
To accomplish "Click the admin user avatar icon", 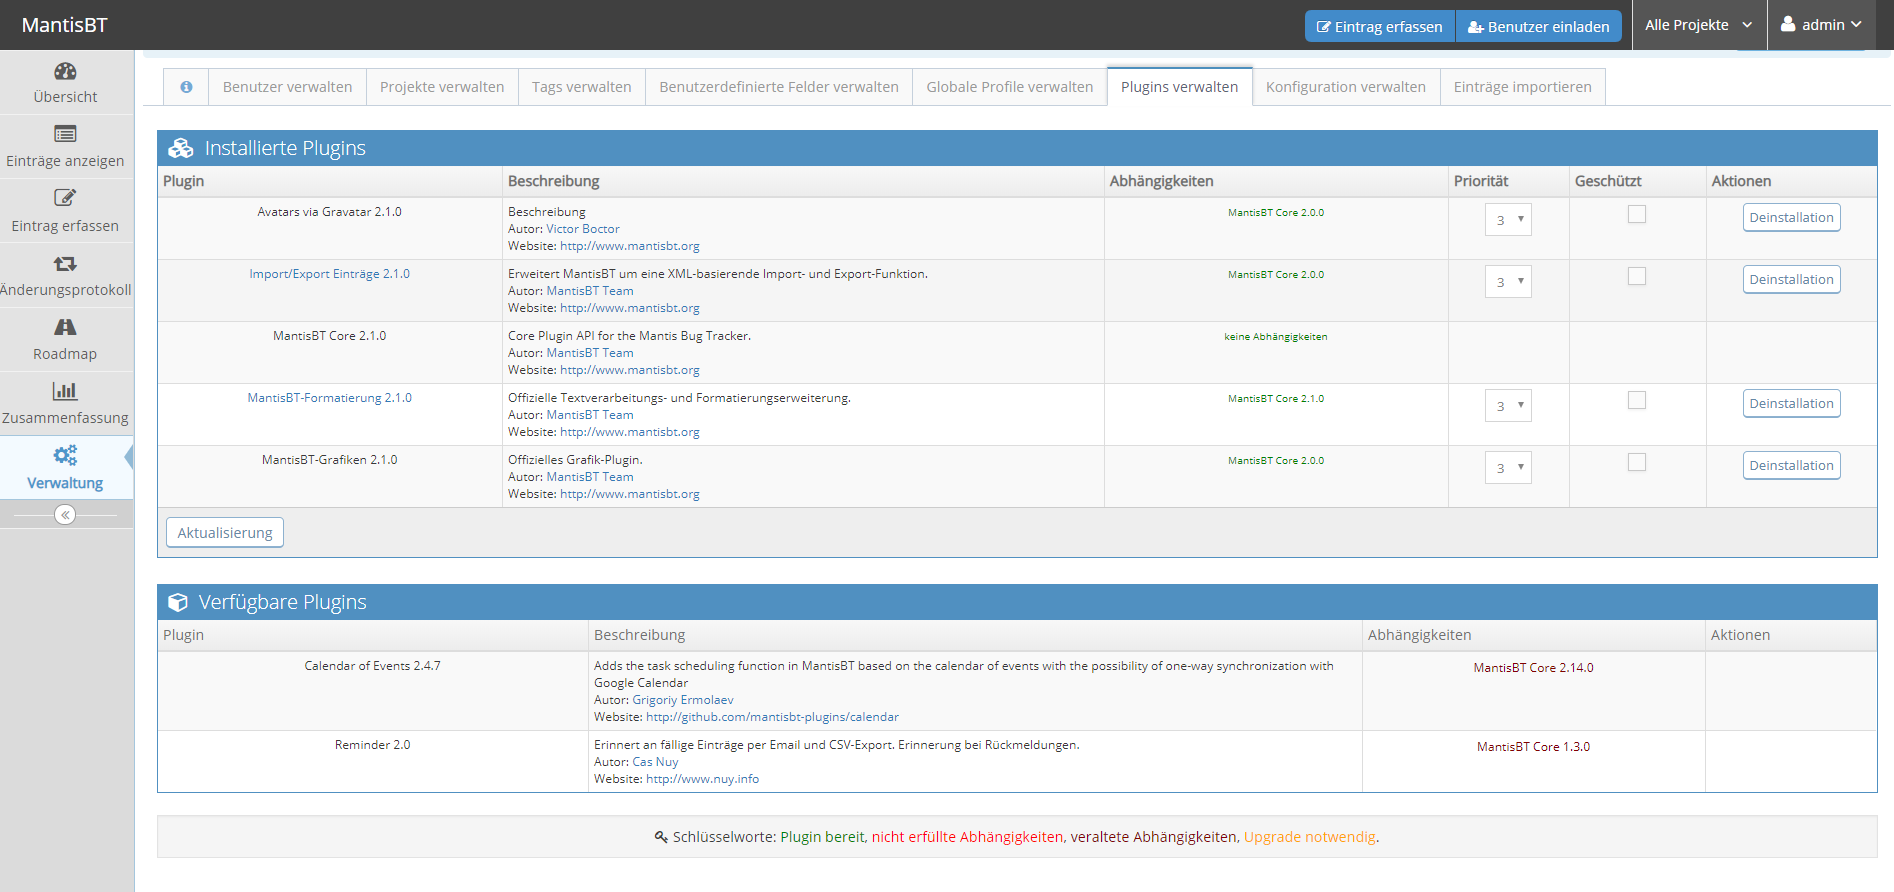I will pos(1788,24).
